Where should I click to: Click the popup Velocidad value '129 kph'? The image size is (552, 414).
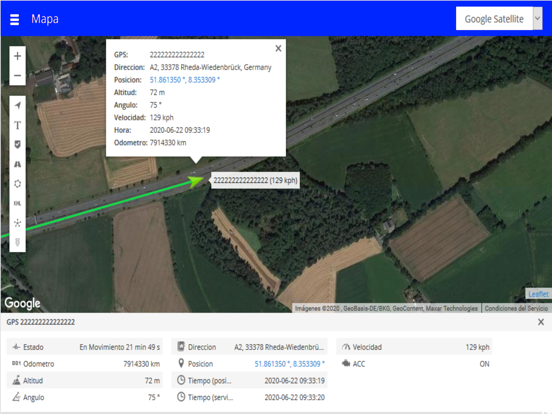pos(162,118)
